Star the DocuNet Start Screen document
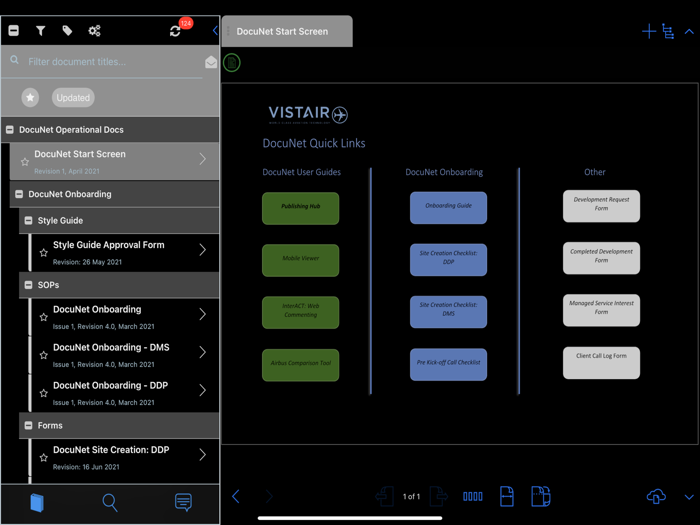Image resolution: width=700 pixels, height=525 pixels. (25, 162)
